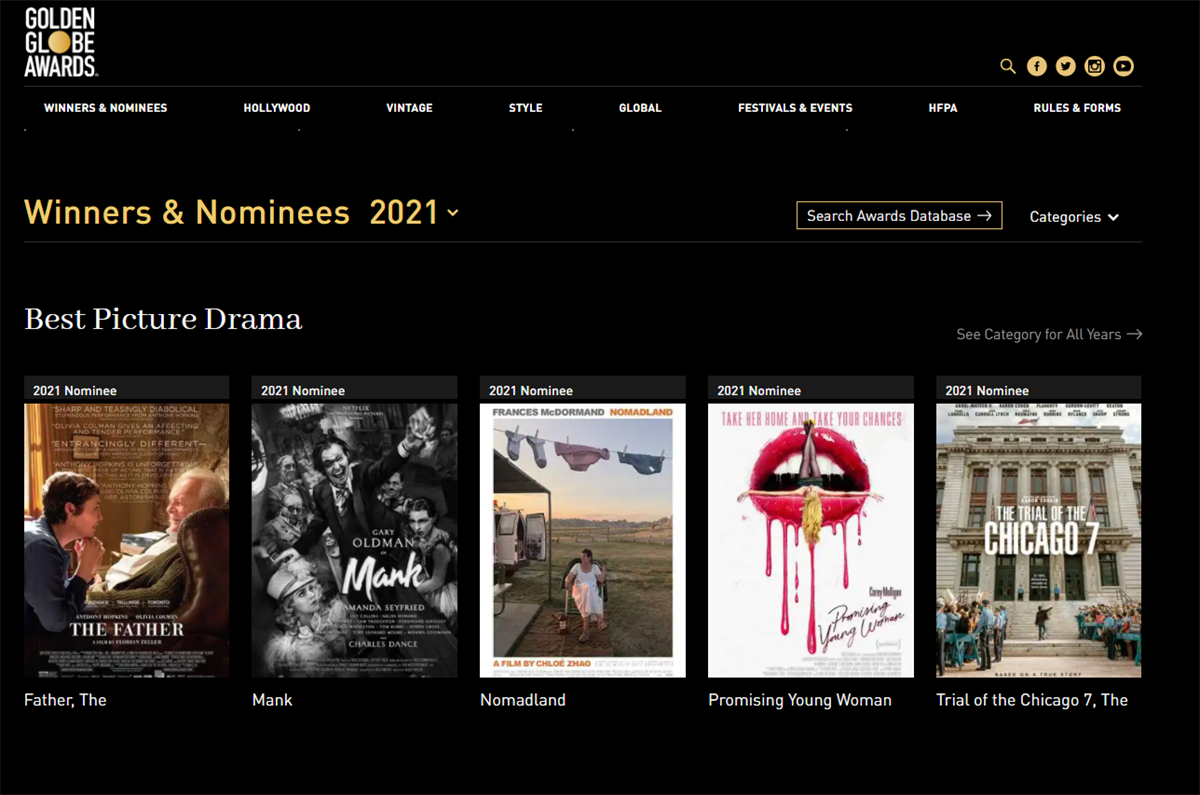Click 2021 Nominee label above Chicago 7 poster

[987, 391]
